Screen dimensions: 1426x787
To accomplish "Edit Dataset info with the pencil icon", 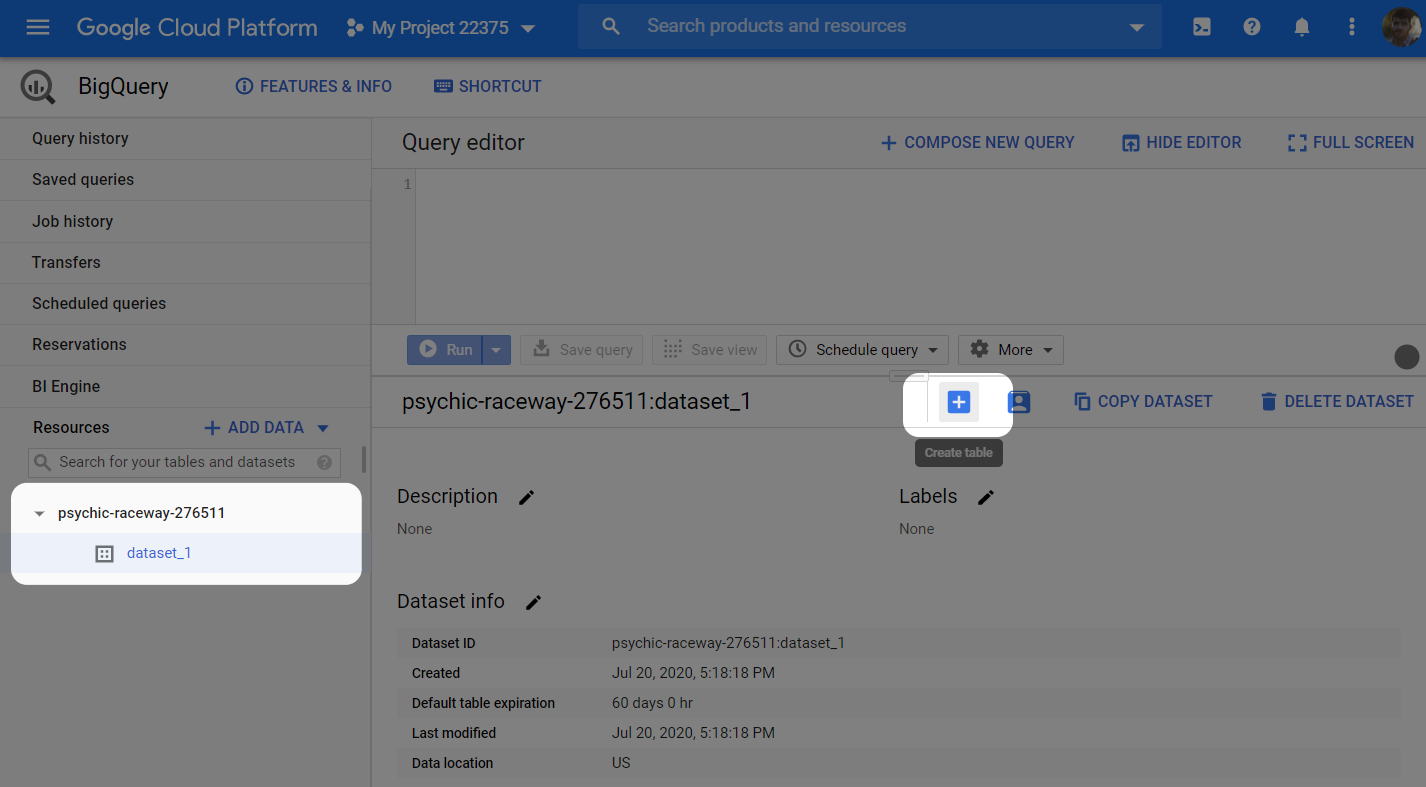I will [534, 602].
